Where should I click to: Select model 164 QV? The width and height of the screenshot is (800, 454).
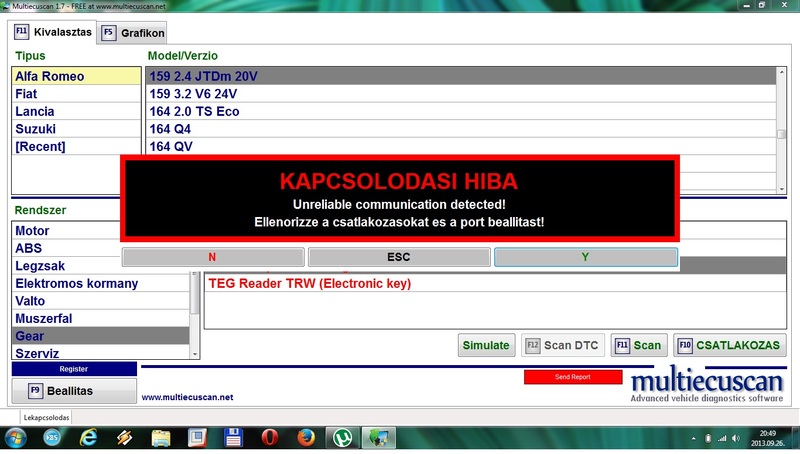point(462,146)
